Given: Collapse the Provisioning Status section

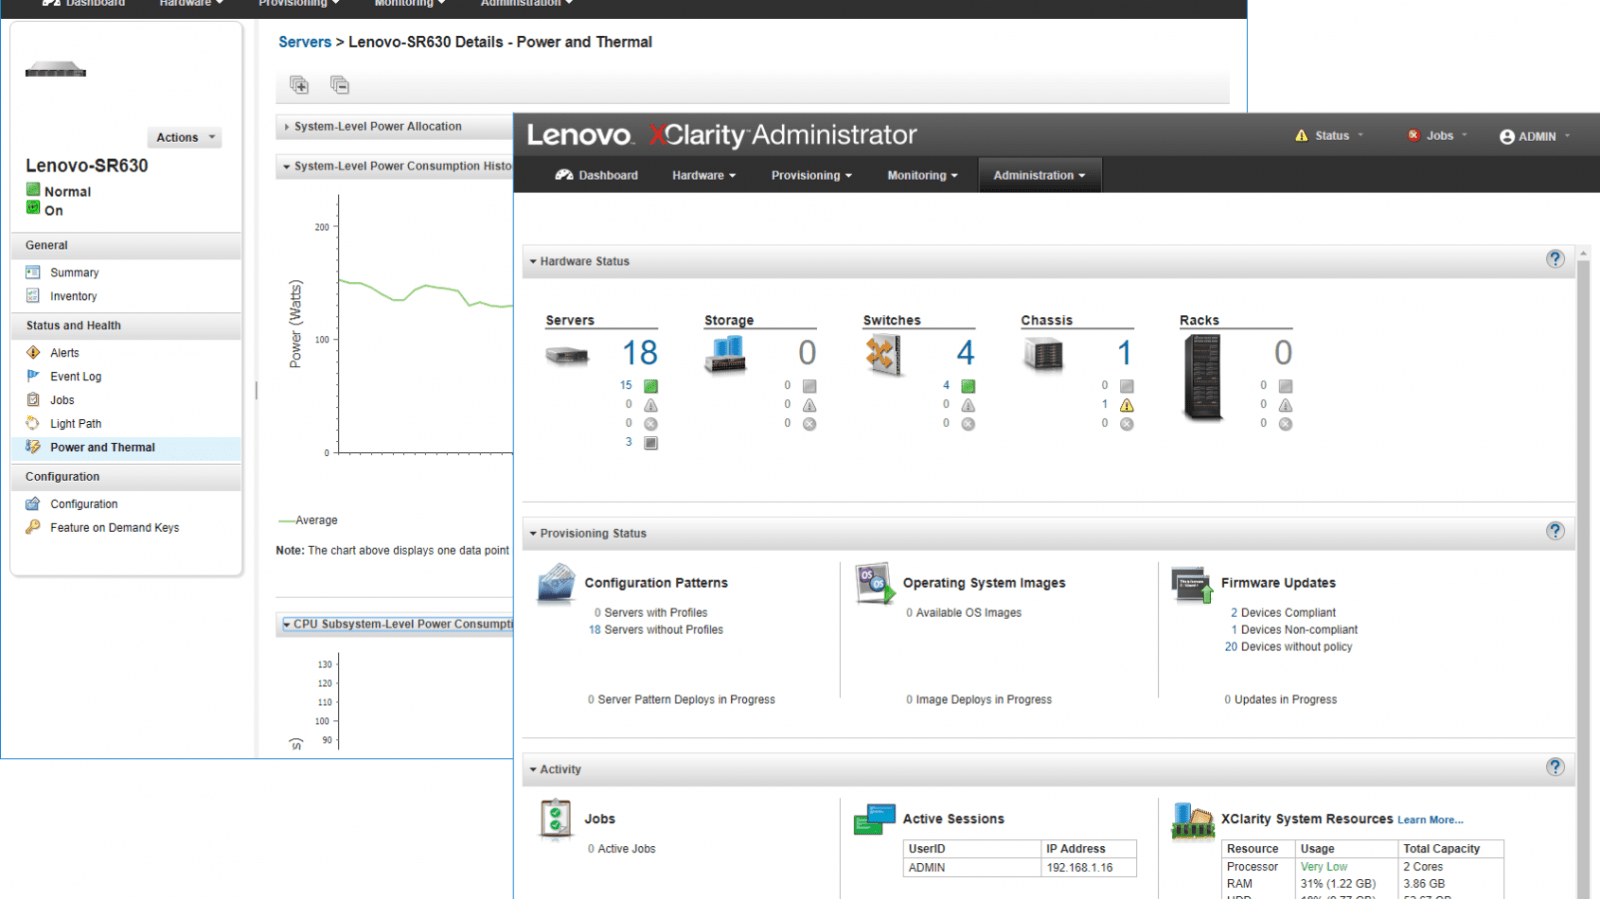Looking at the screenshot, I should [x=533, y=534].
